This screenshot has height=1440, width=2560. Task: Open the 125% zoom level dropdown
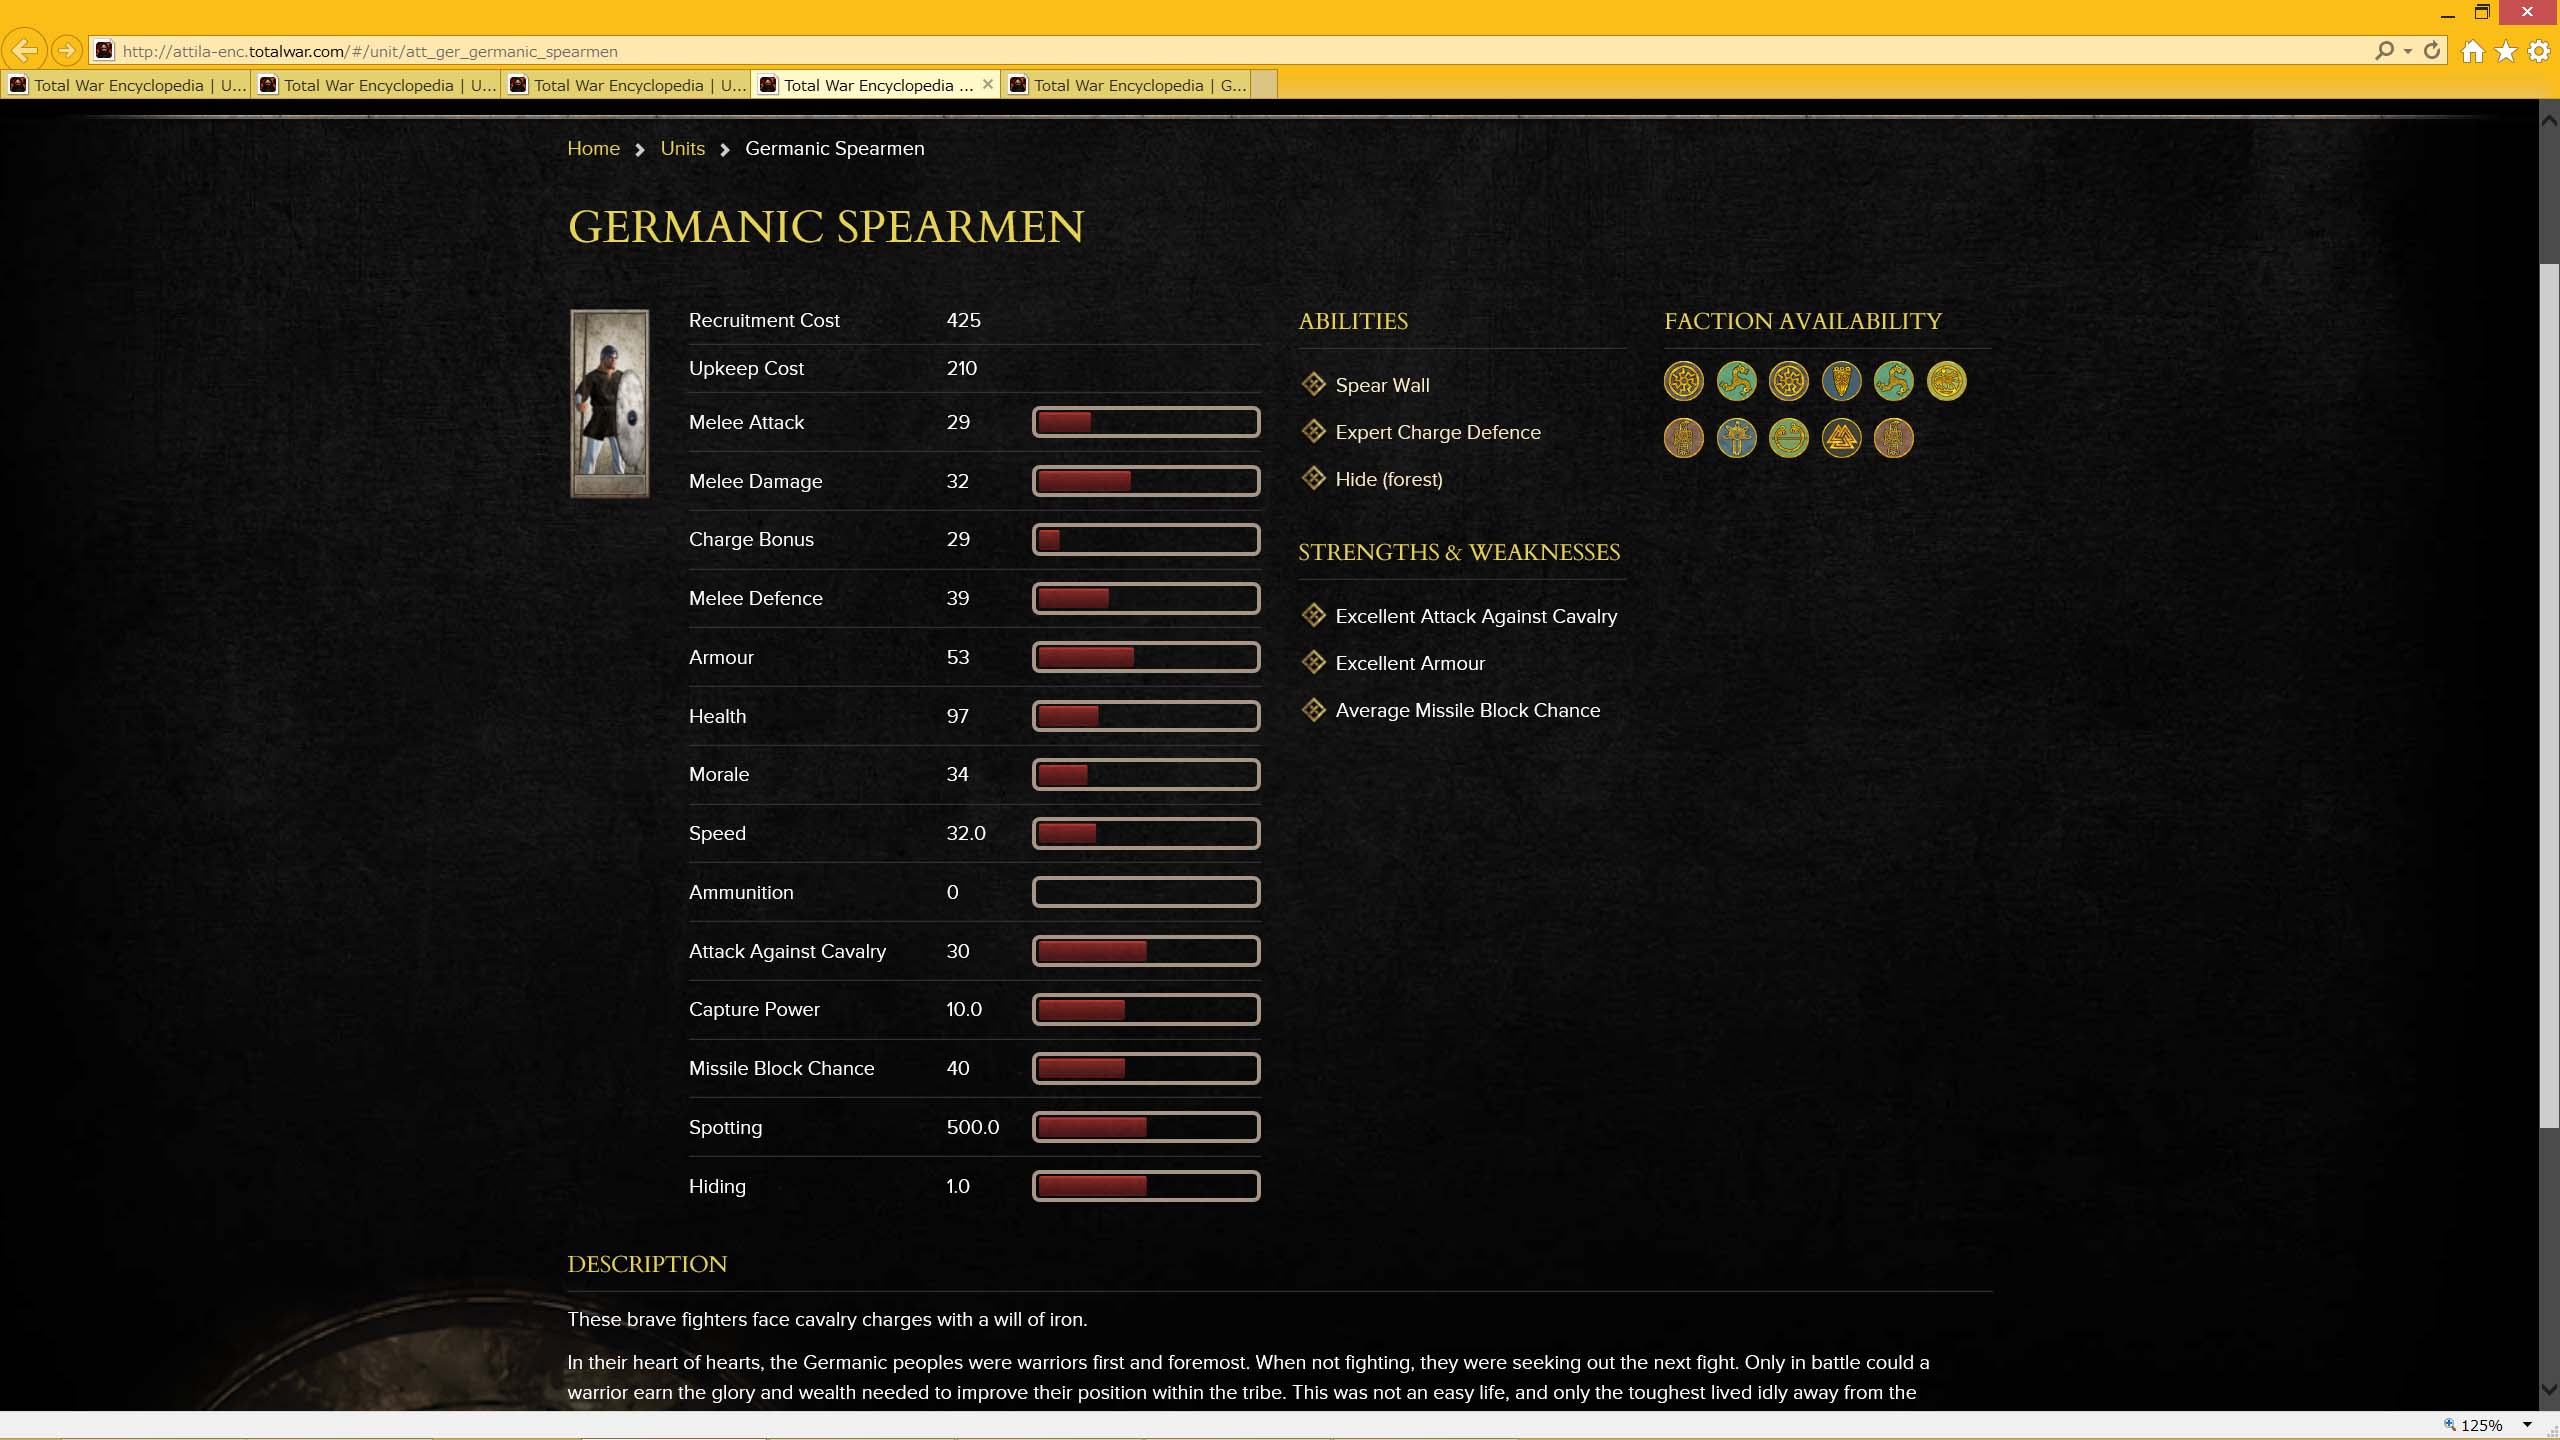pyautogui.click(x=2527, y=1425)
